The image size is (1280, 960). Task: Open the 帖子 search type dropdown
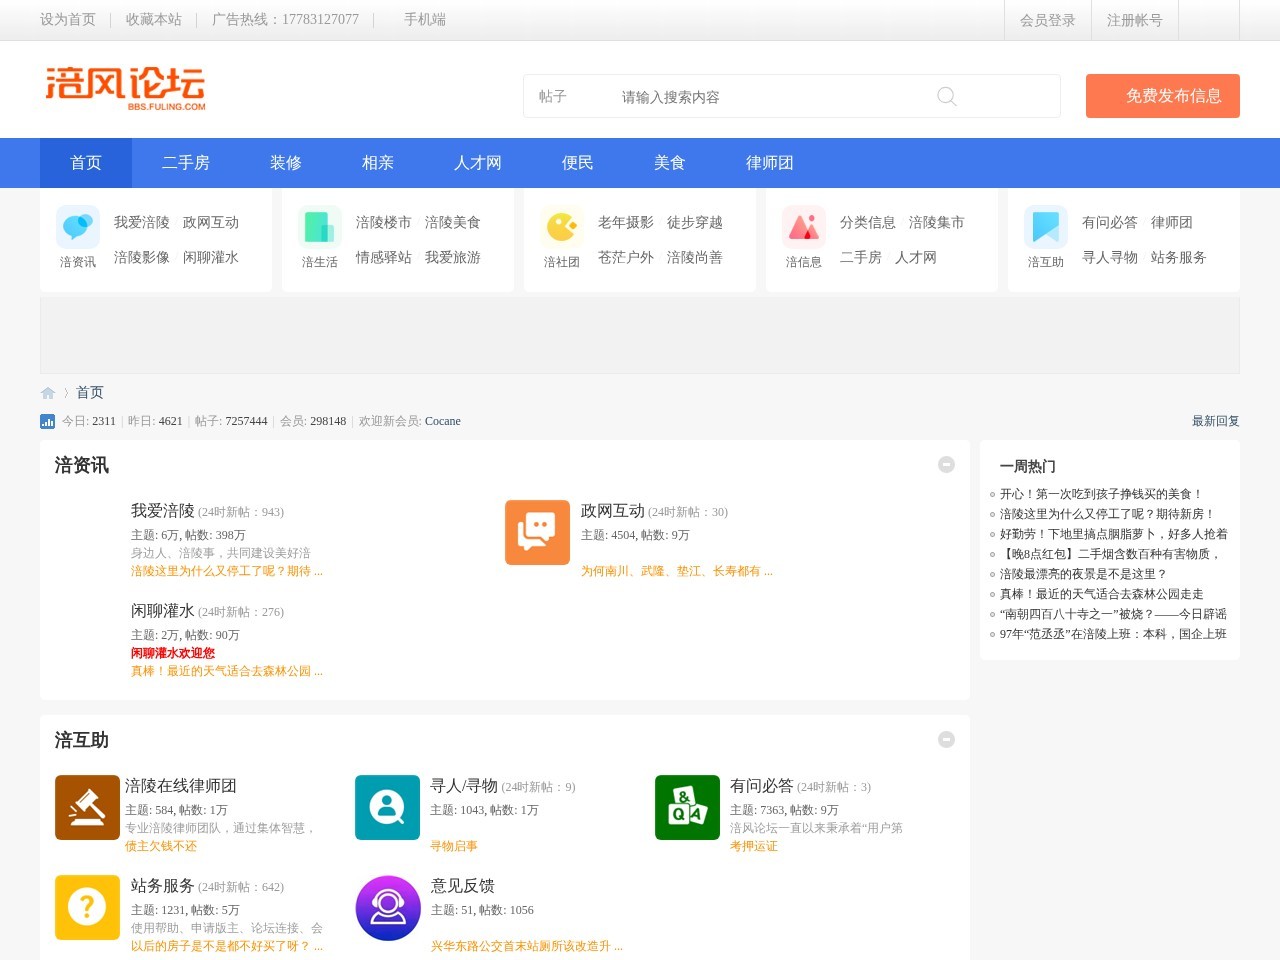click(553, 97)
